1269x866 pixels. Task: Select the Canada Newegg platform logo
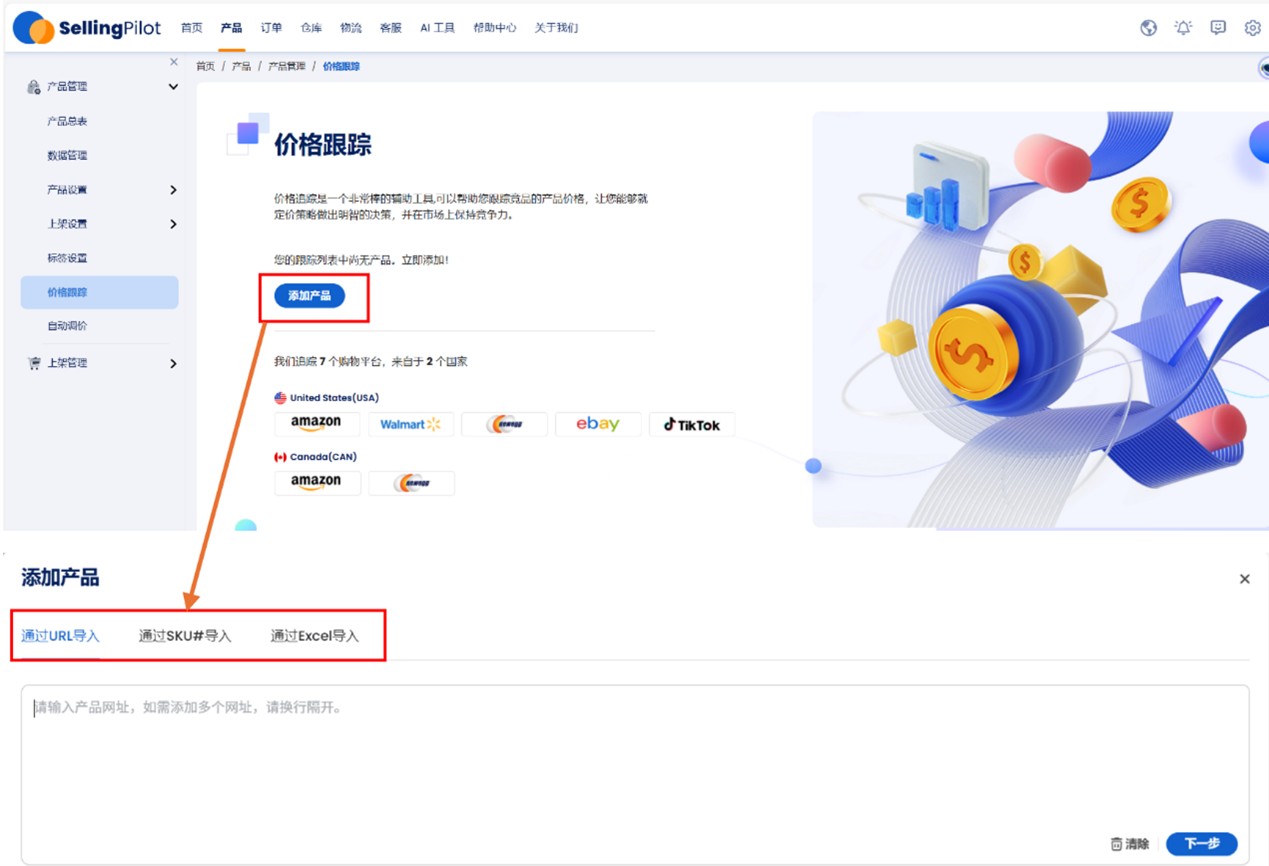(411, 482)
